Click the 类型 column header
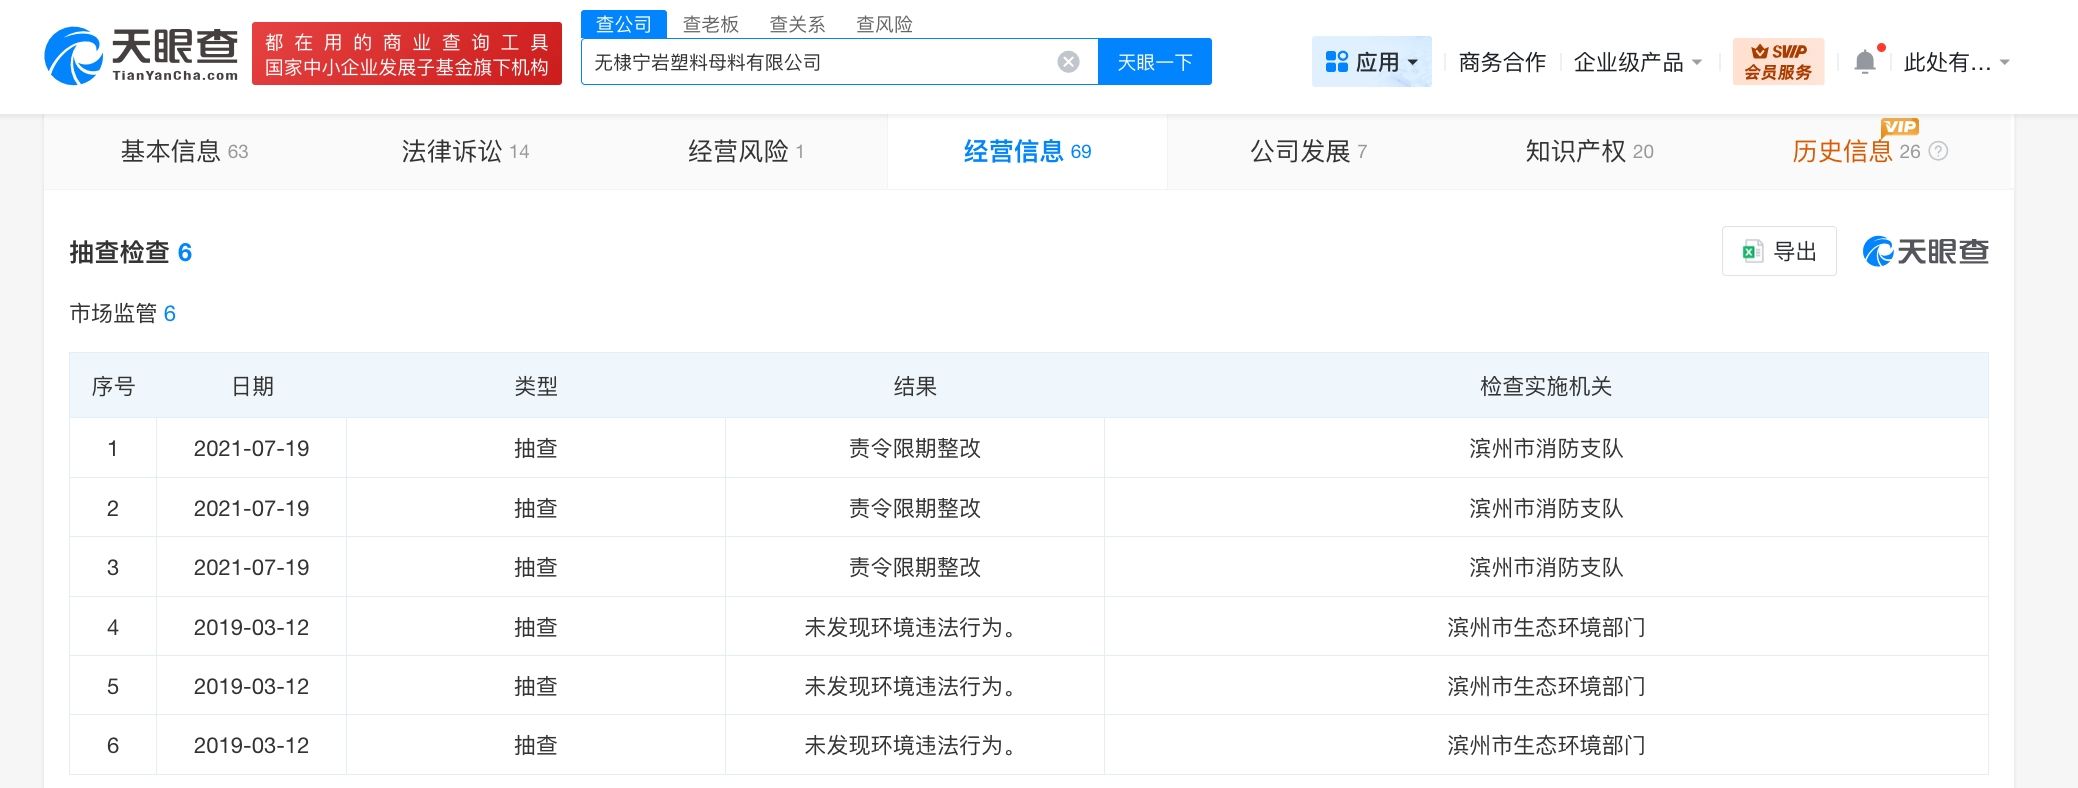Screen dimensions: 2078x788 pyautogui.click(x=536, y=387)
